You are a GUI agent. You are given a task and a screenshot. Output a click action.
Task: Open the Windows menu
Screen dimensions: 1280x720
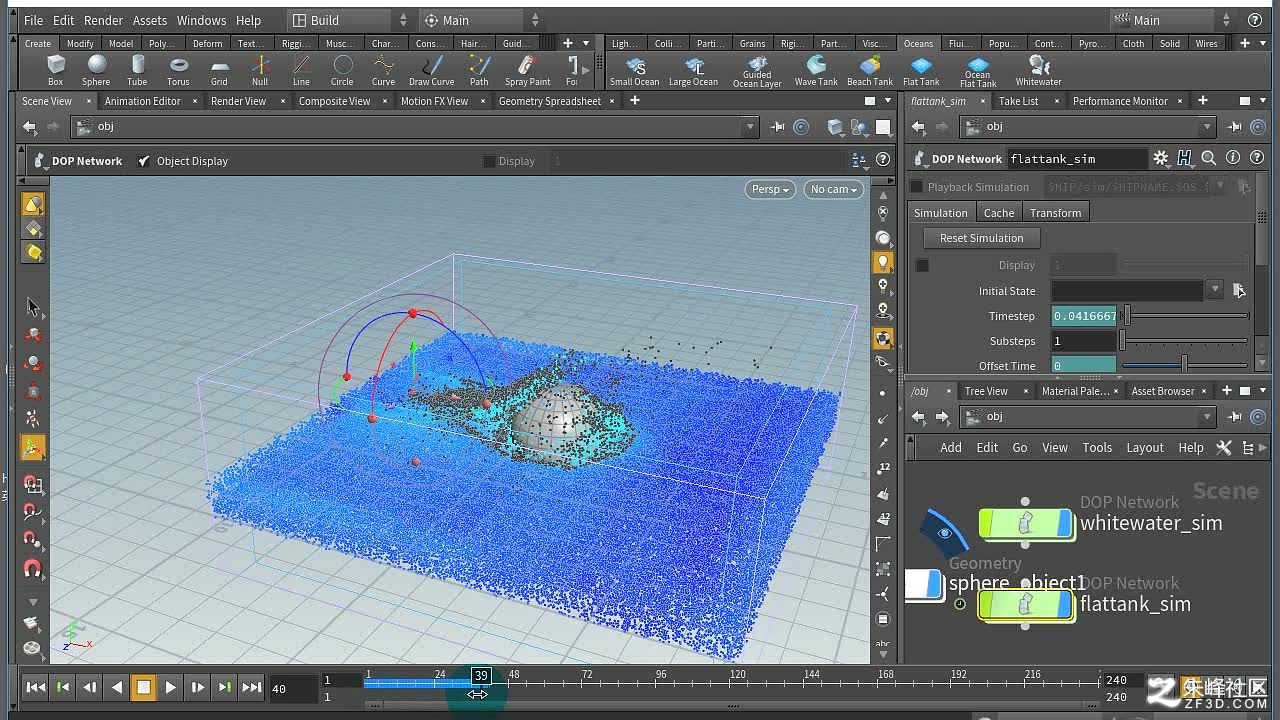pyautogui.click(x=201, y=20)
